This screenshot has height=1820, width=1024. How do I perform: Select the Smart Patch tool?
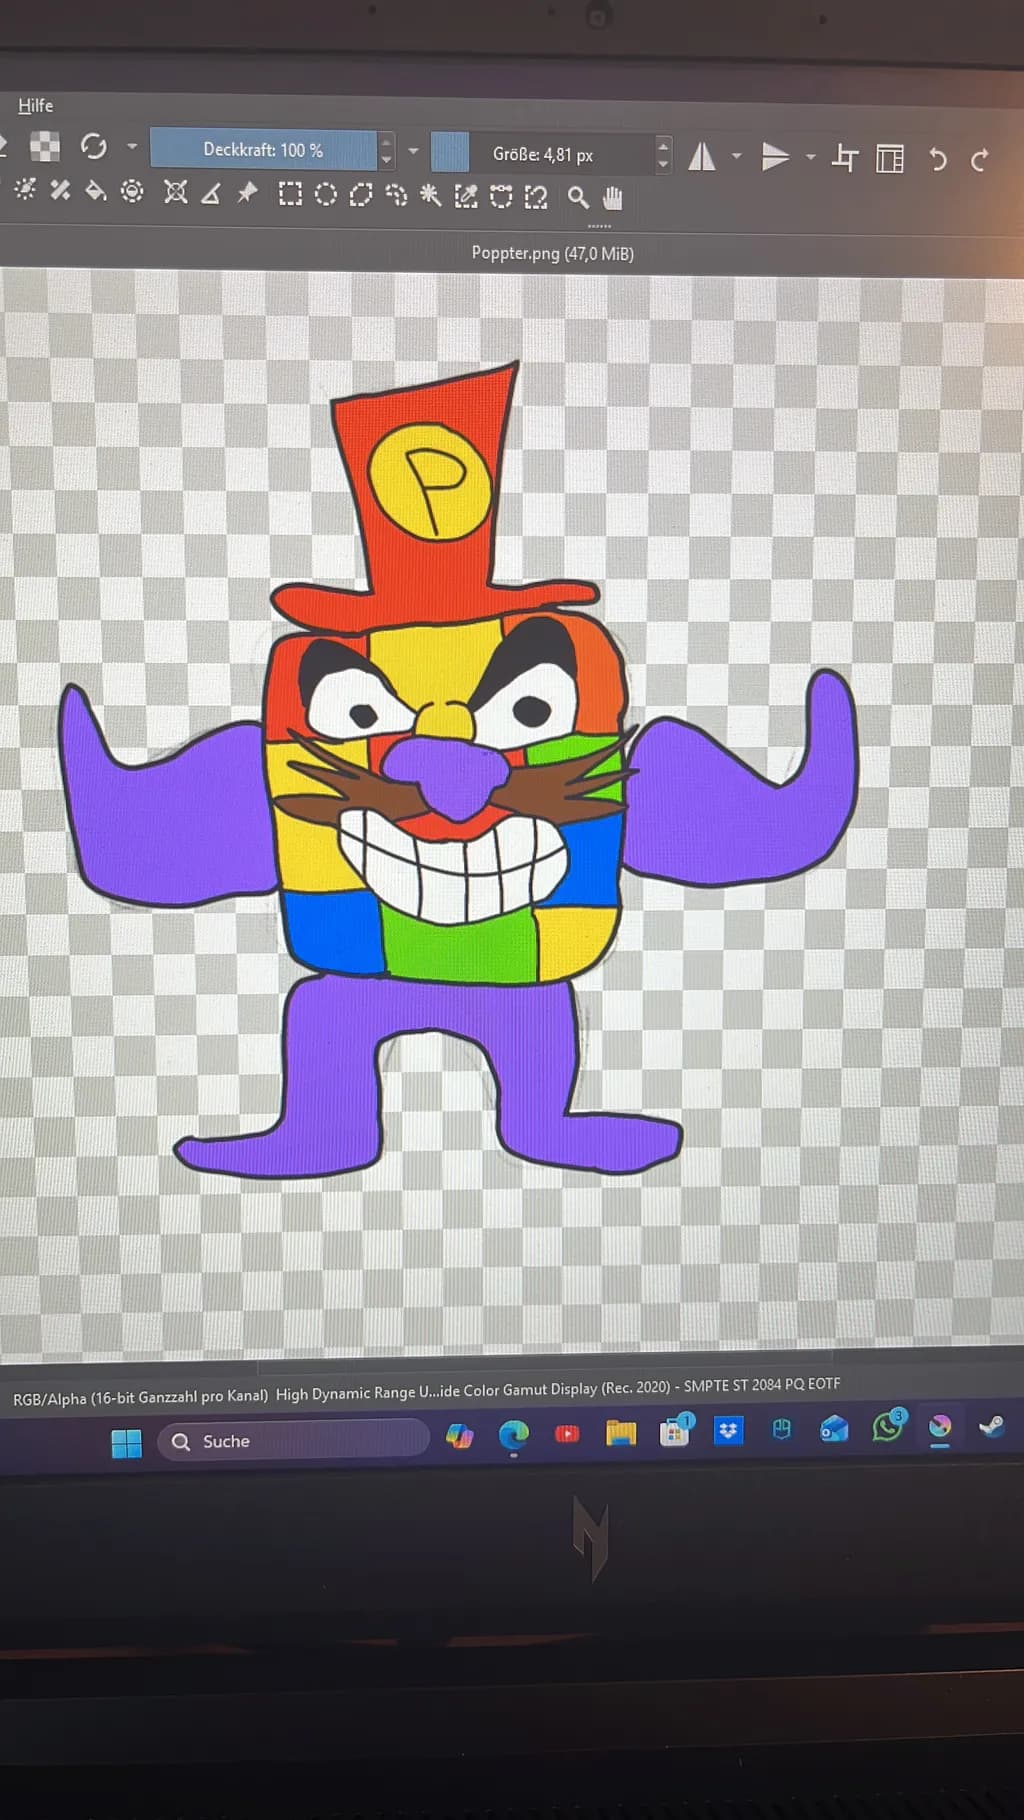pos(60,190)
